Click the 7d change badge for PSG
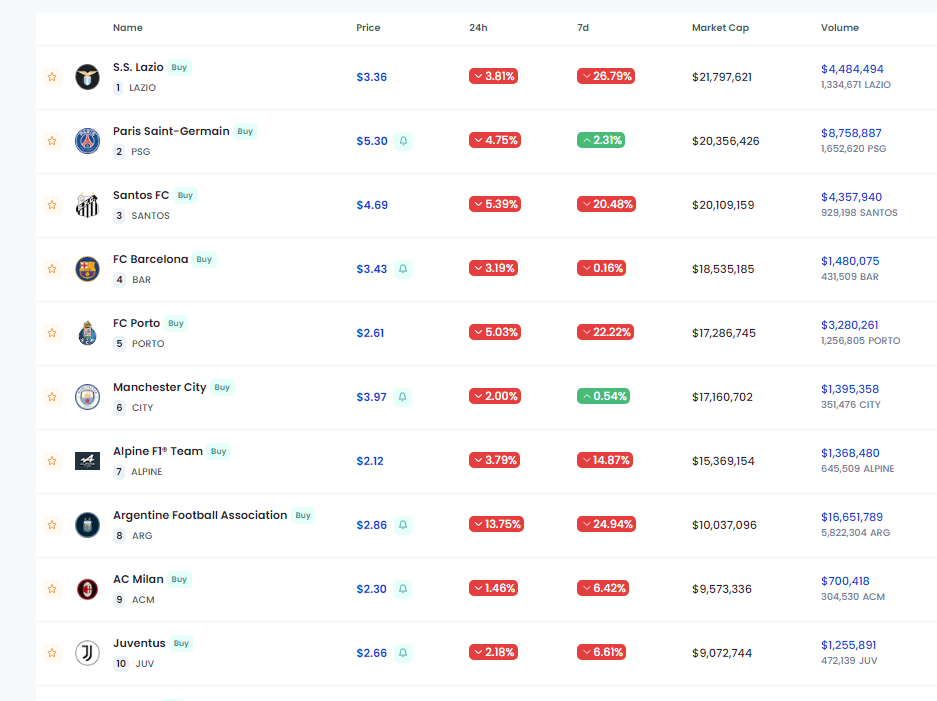The image size is (937, 701). pyautogui.click(x=606, y=140)
